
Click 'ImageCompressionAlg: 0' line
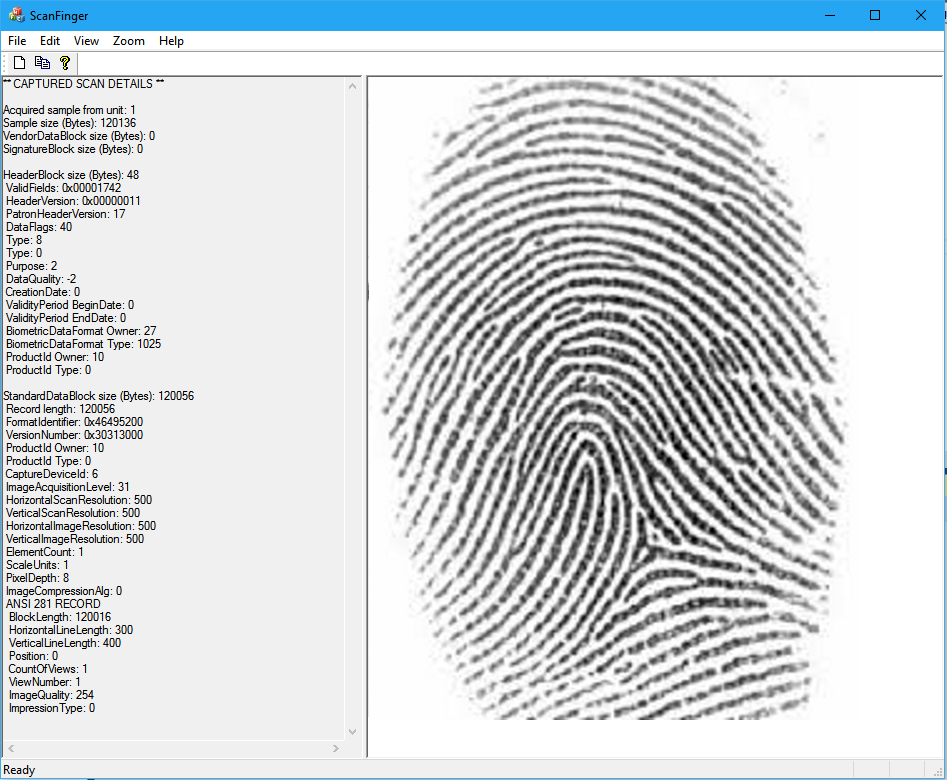[64, 591]
